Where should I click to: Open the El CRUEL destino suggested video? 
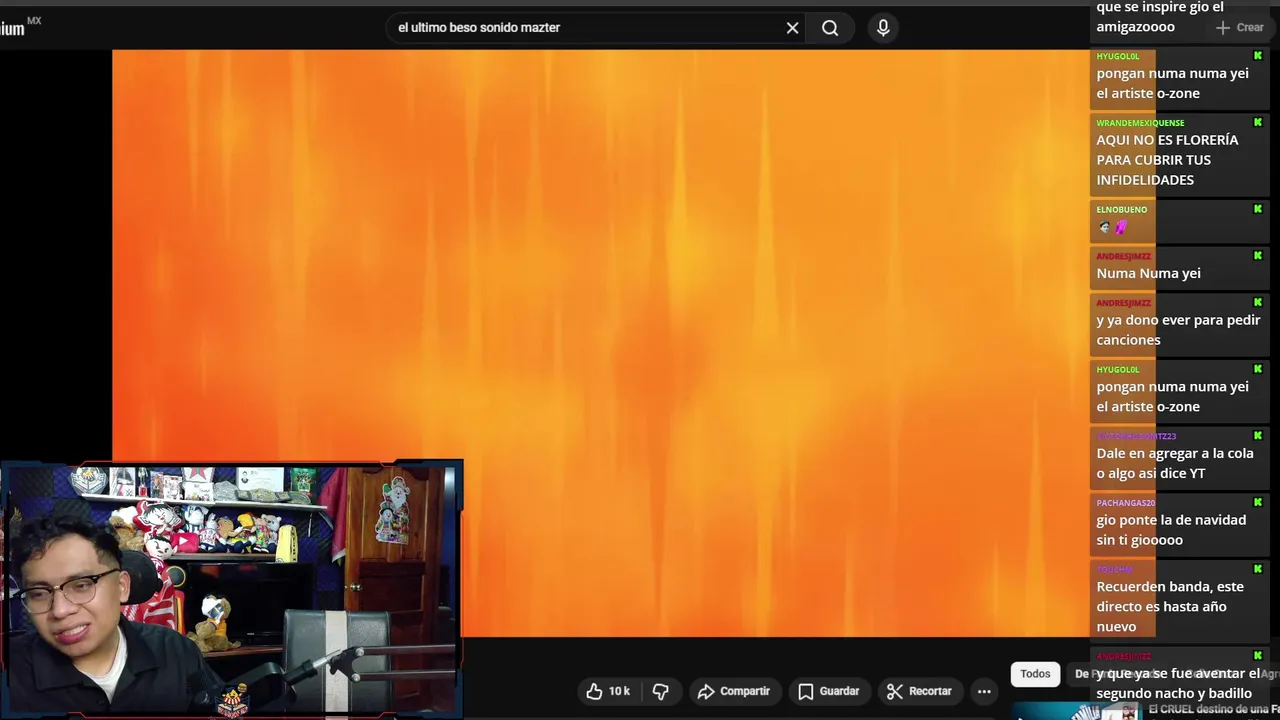[1214, 709]
